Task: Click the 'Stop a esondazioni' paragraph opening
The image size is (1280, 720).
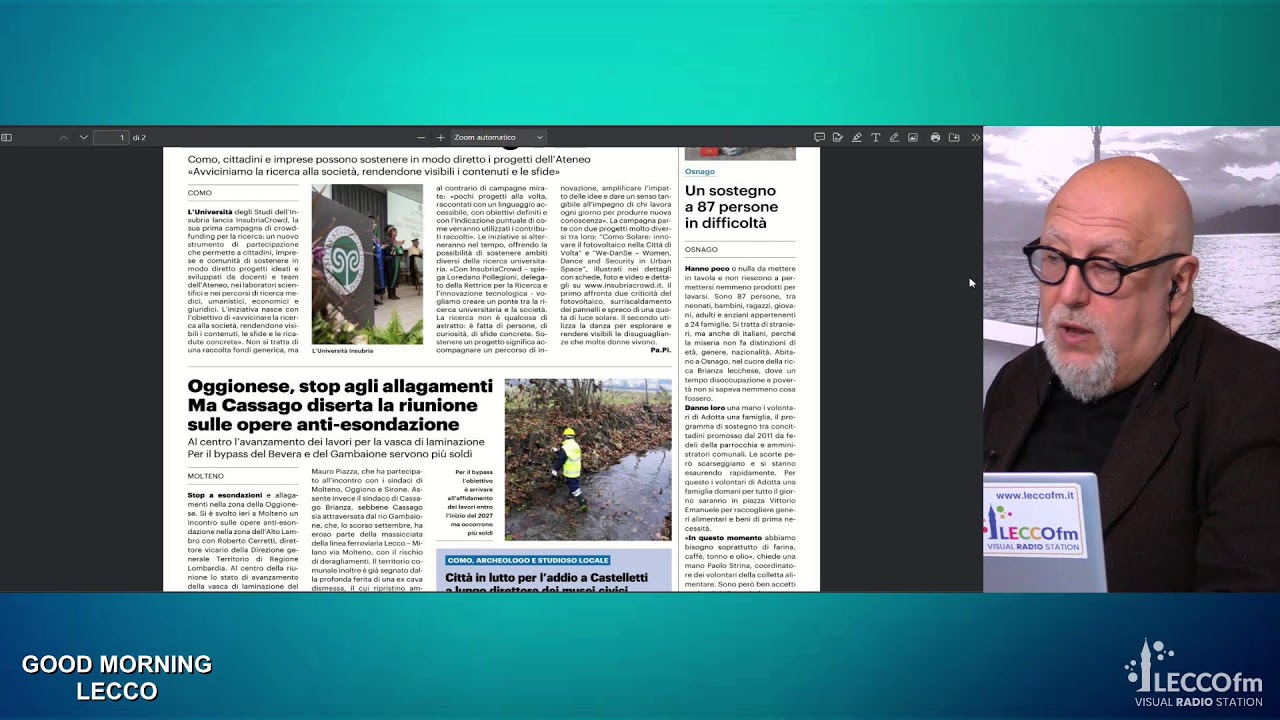Action: pyautogui.click(x=225, y=495)
